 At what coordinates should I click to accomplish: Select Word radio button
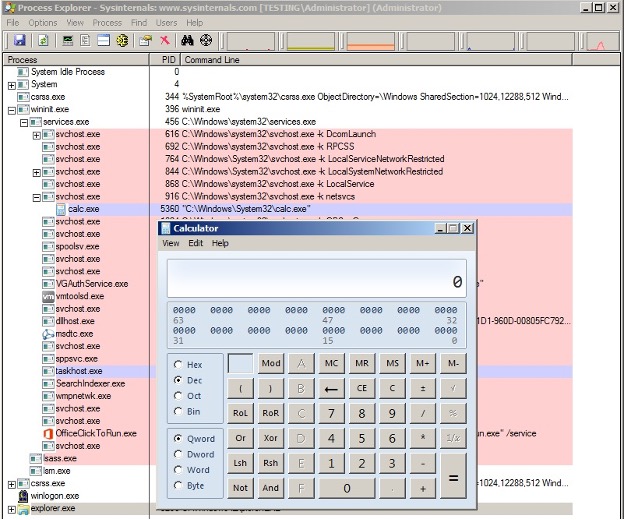tap(178, 469)
